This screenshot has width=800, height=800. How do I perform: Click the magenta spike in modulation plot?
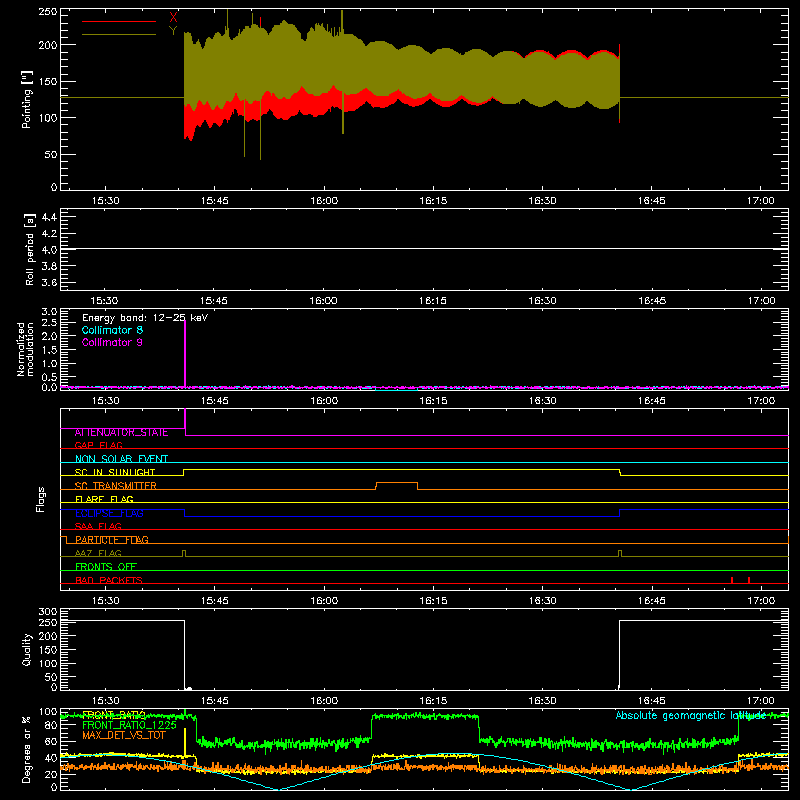[185, 353]
